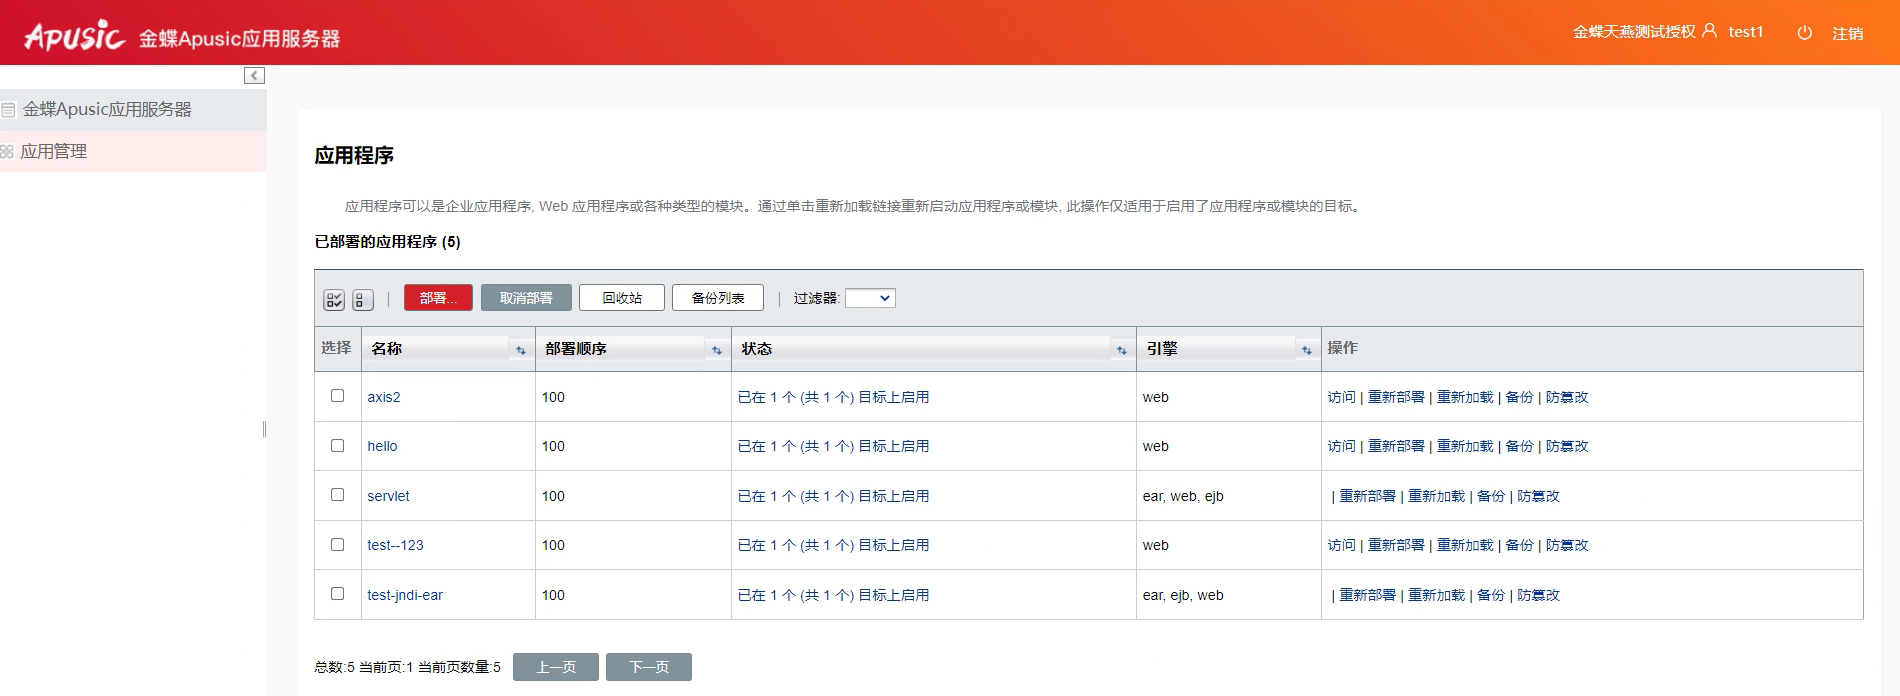Click the user profile icon beside test1

click(x=1710, y=31)
